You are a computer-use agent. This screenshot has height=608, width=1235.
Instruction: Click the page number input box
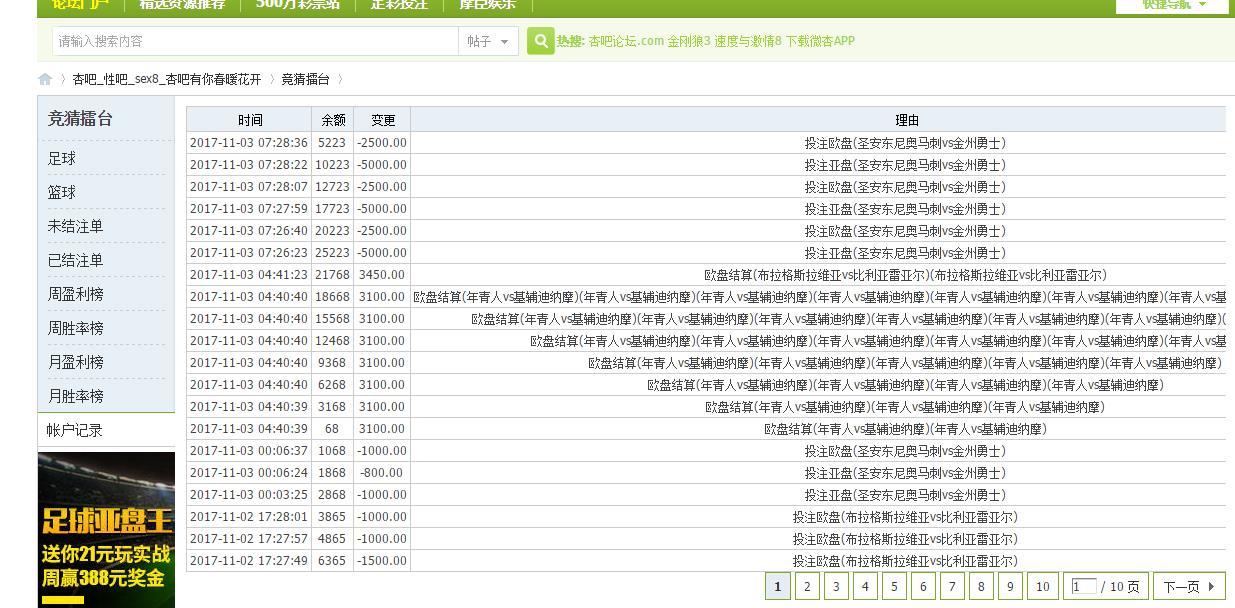click(1084, 587)
